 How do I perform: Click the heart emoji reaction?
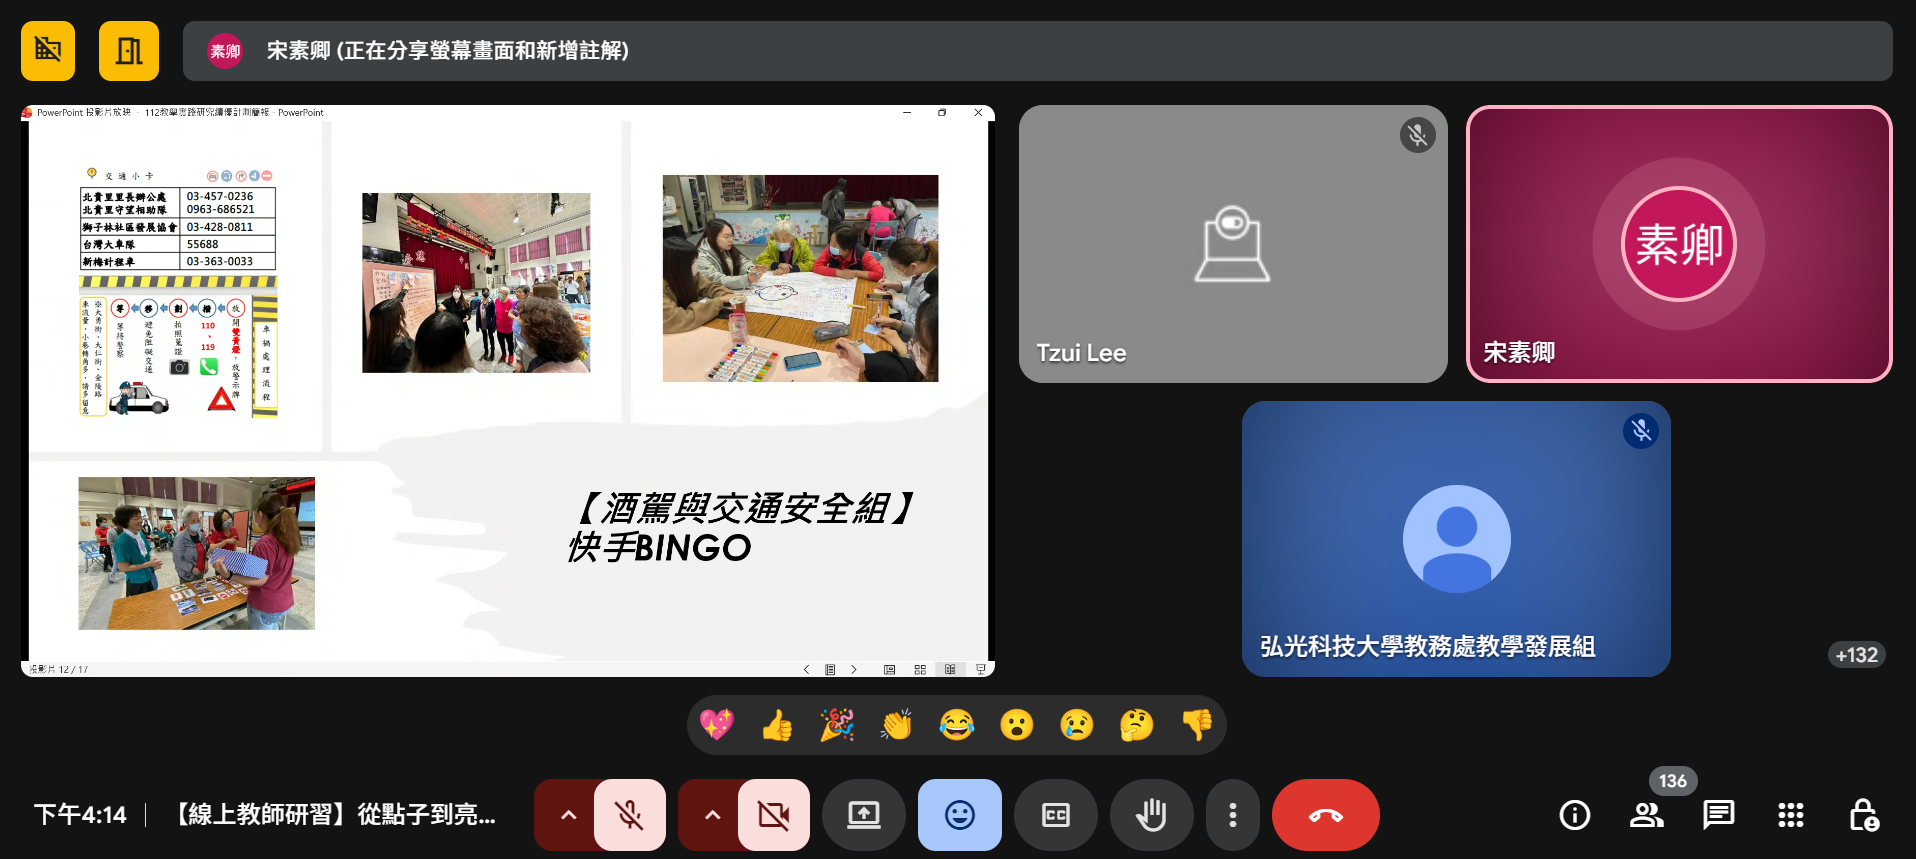coord(717,724)
